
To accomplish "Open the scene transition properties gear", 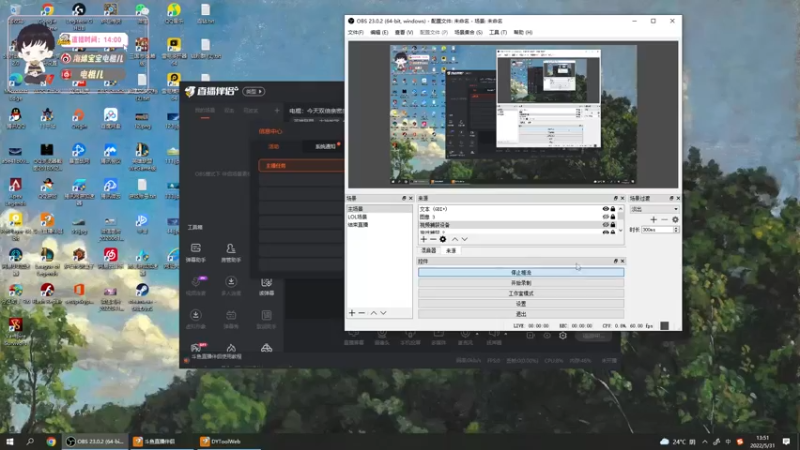I will (x=675, y=220).
